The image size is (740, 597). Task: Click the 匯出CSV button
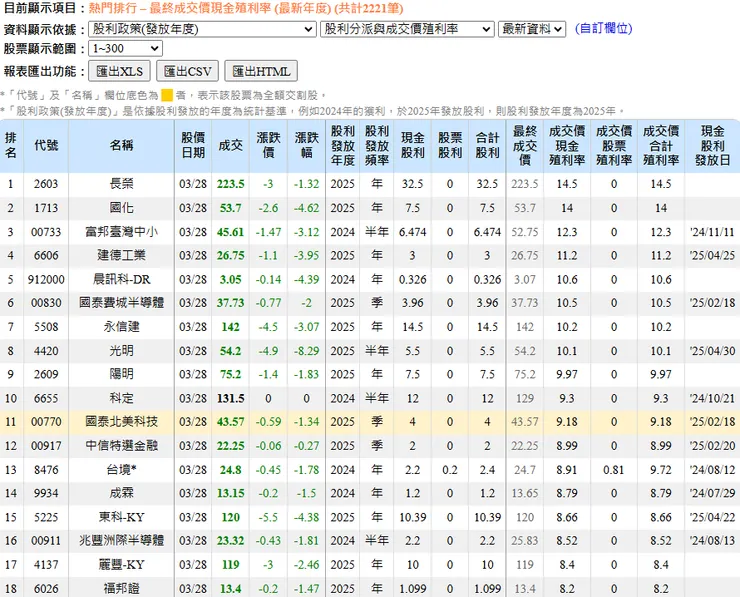coord(187,71)
